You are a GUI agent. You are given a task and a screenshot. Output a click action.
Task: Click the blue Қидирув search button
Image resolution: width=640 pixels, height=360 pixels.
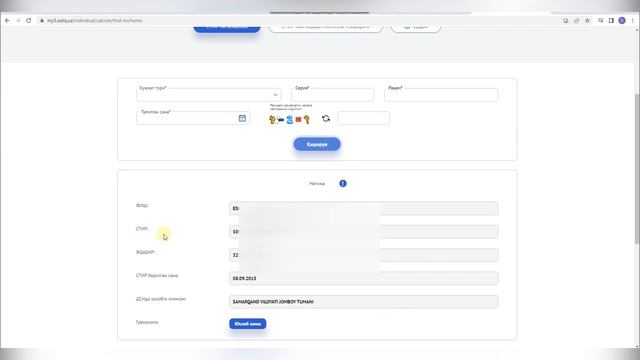click(x=317, y=144)
